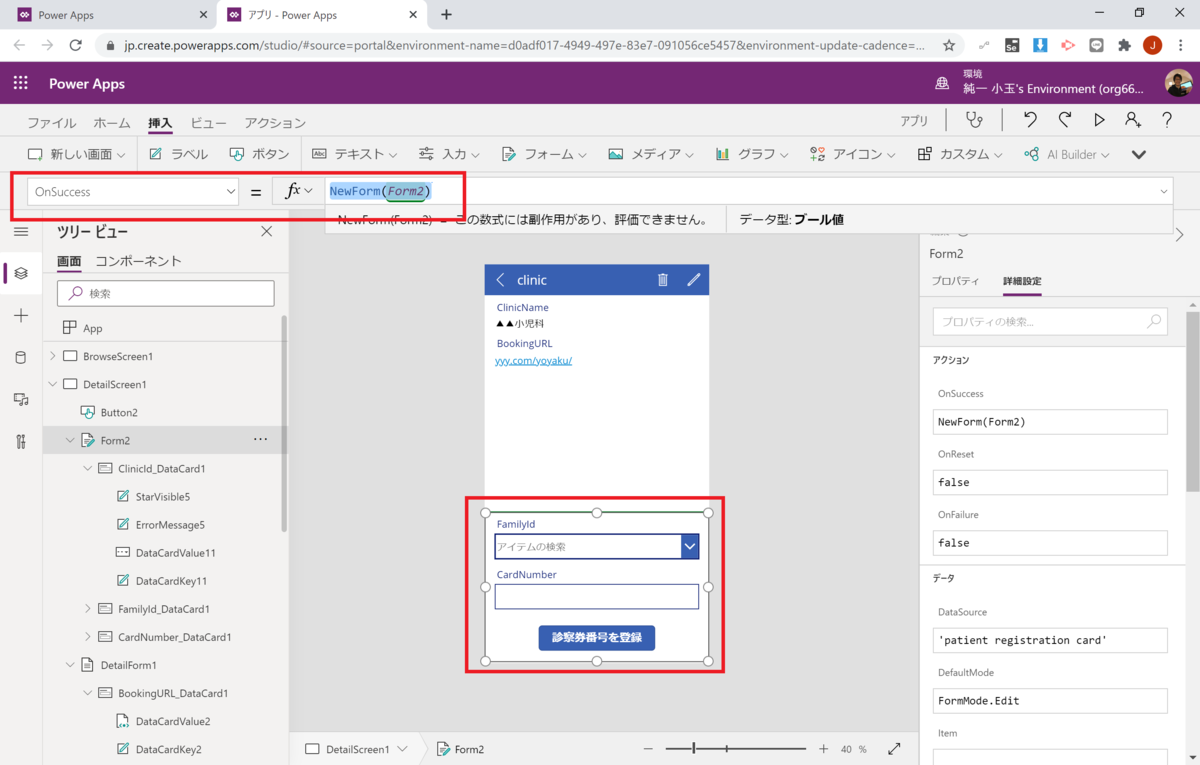Viewport: 1200px width, 765px height.
Task: Open a new browser tab
Action: pos(446,15)
